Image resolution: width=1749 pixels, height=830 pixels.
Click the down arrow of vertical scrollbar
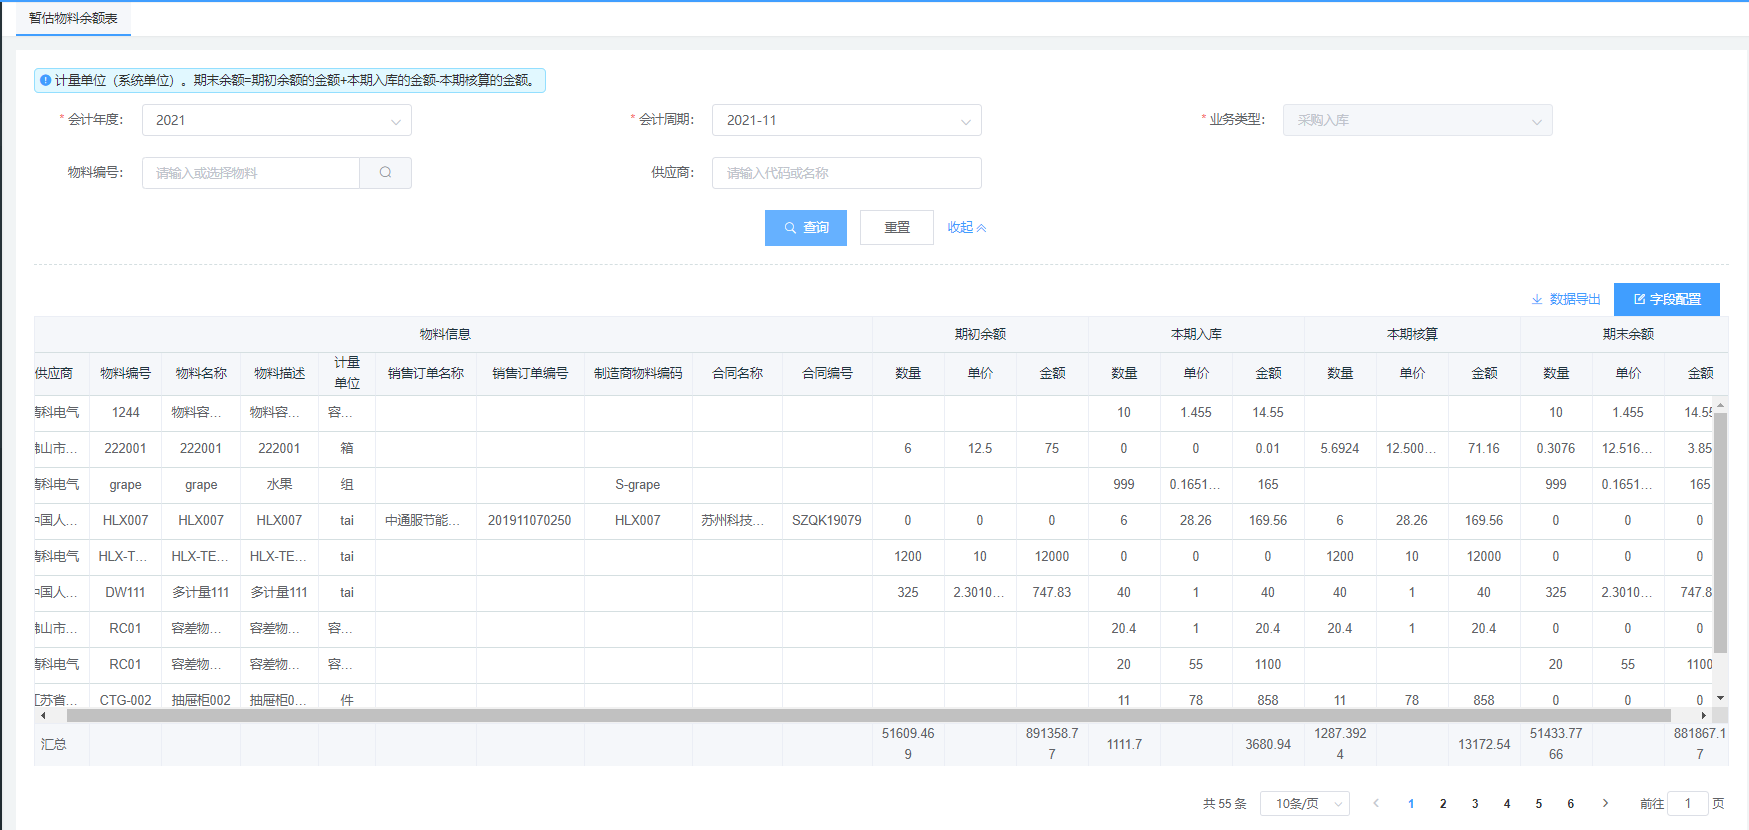(x=1720, y=698)
